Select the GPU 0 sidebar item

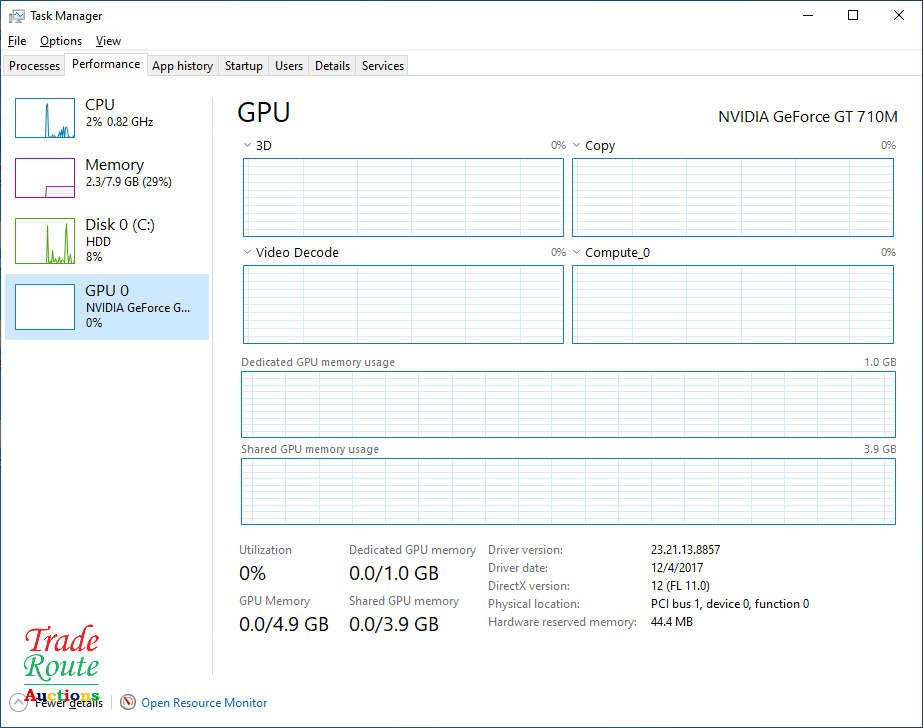click(107, 306)
